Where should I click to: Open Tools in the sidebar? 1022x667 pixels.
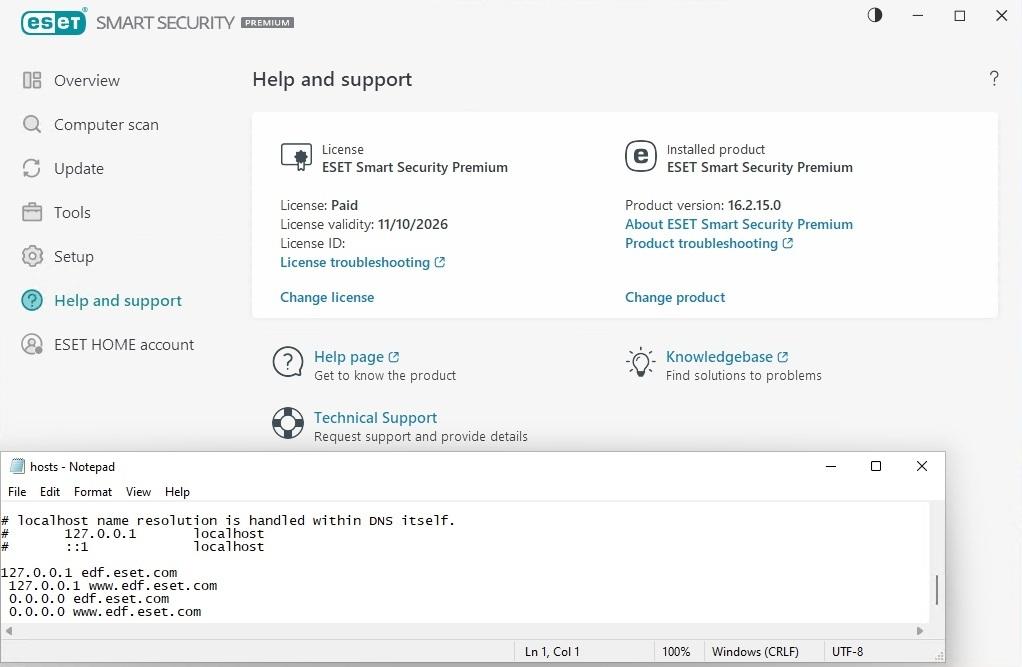pyautogui.click(x=72, y=213)
